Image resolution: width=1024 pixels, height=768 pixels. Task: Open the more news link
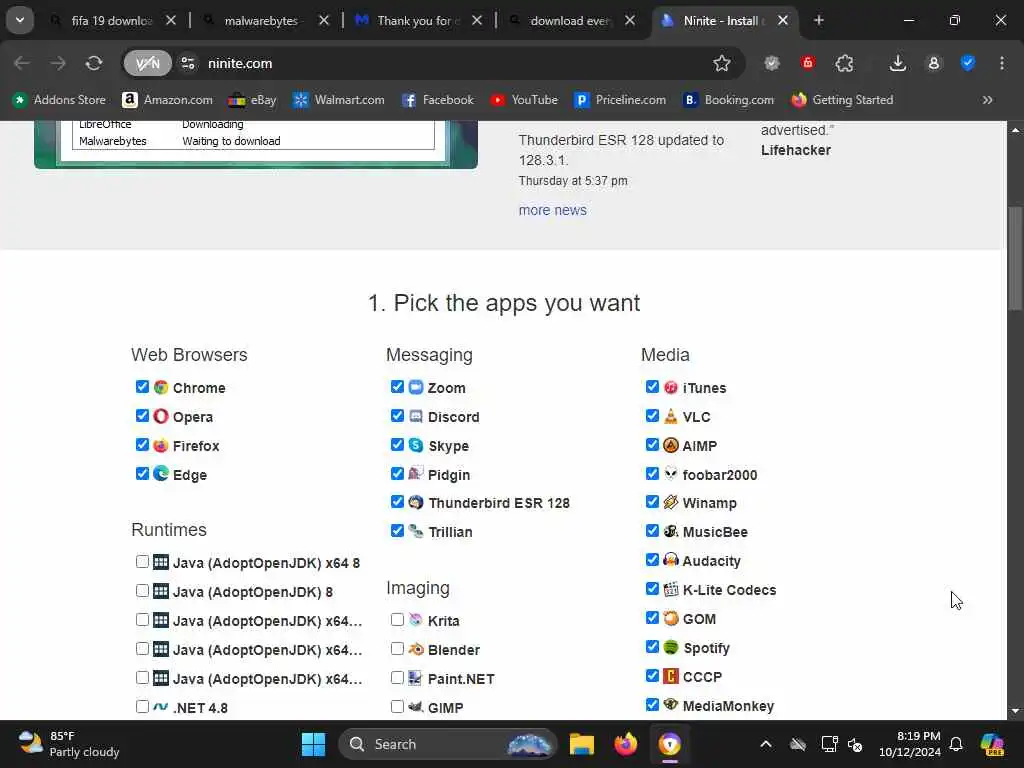point(552,210)
